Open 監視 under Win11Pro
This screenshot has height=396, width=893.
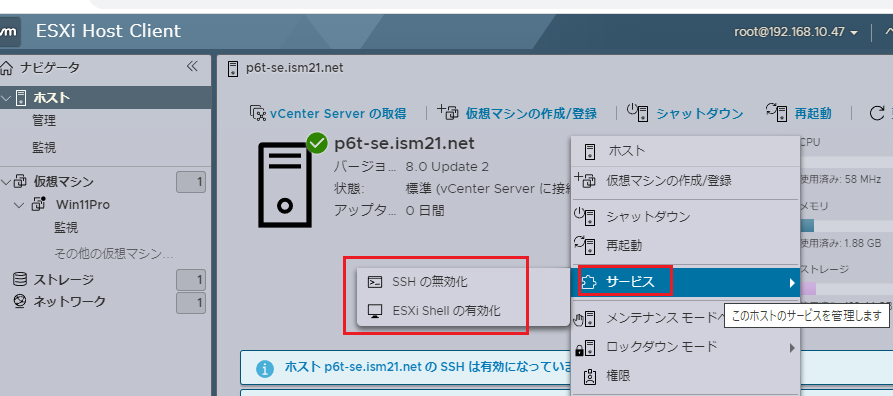tap(66, 228)
